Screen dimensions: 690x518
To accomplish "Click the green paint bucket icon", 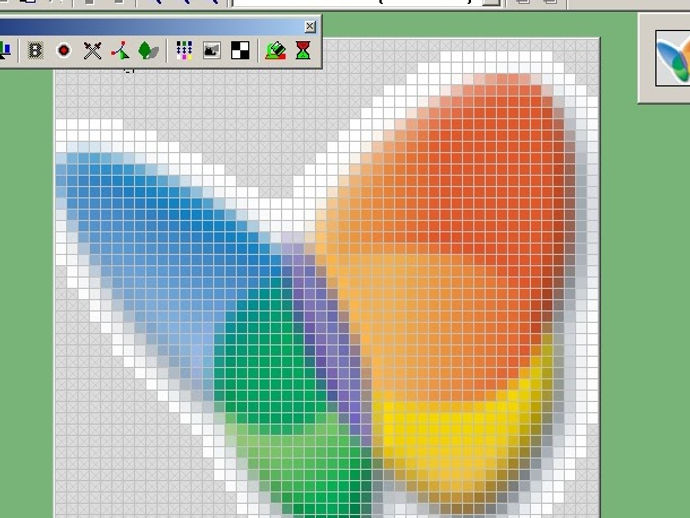I will [275, 50].
